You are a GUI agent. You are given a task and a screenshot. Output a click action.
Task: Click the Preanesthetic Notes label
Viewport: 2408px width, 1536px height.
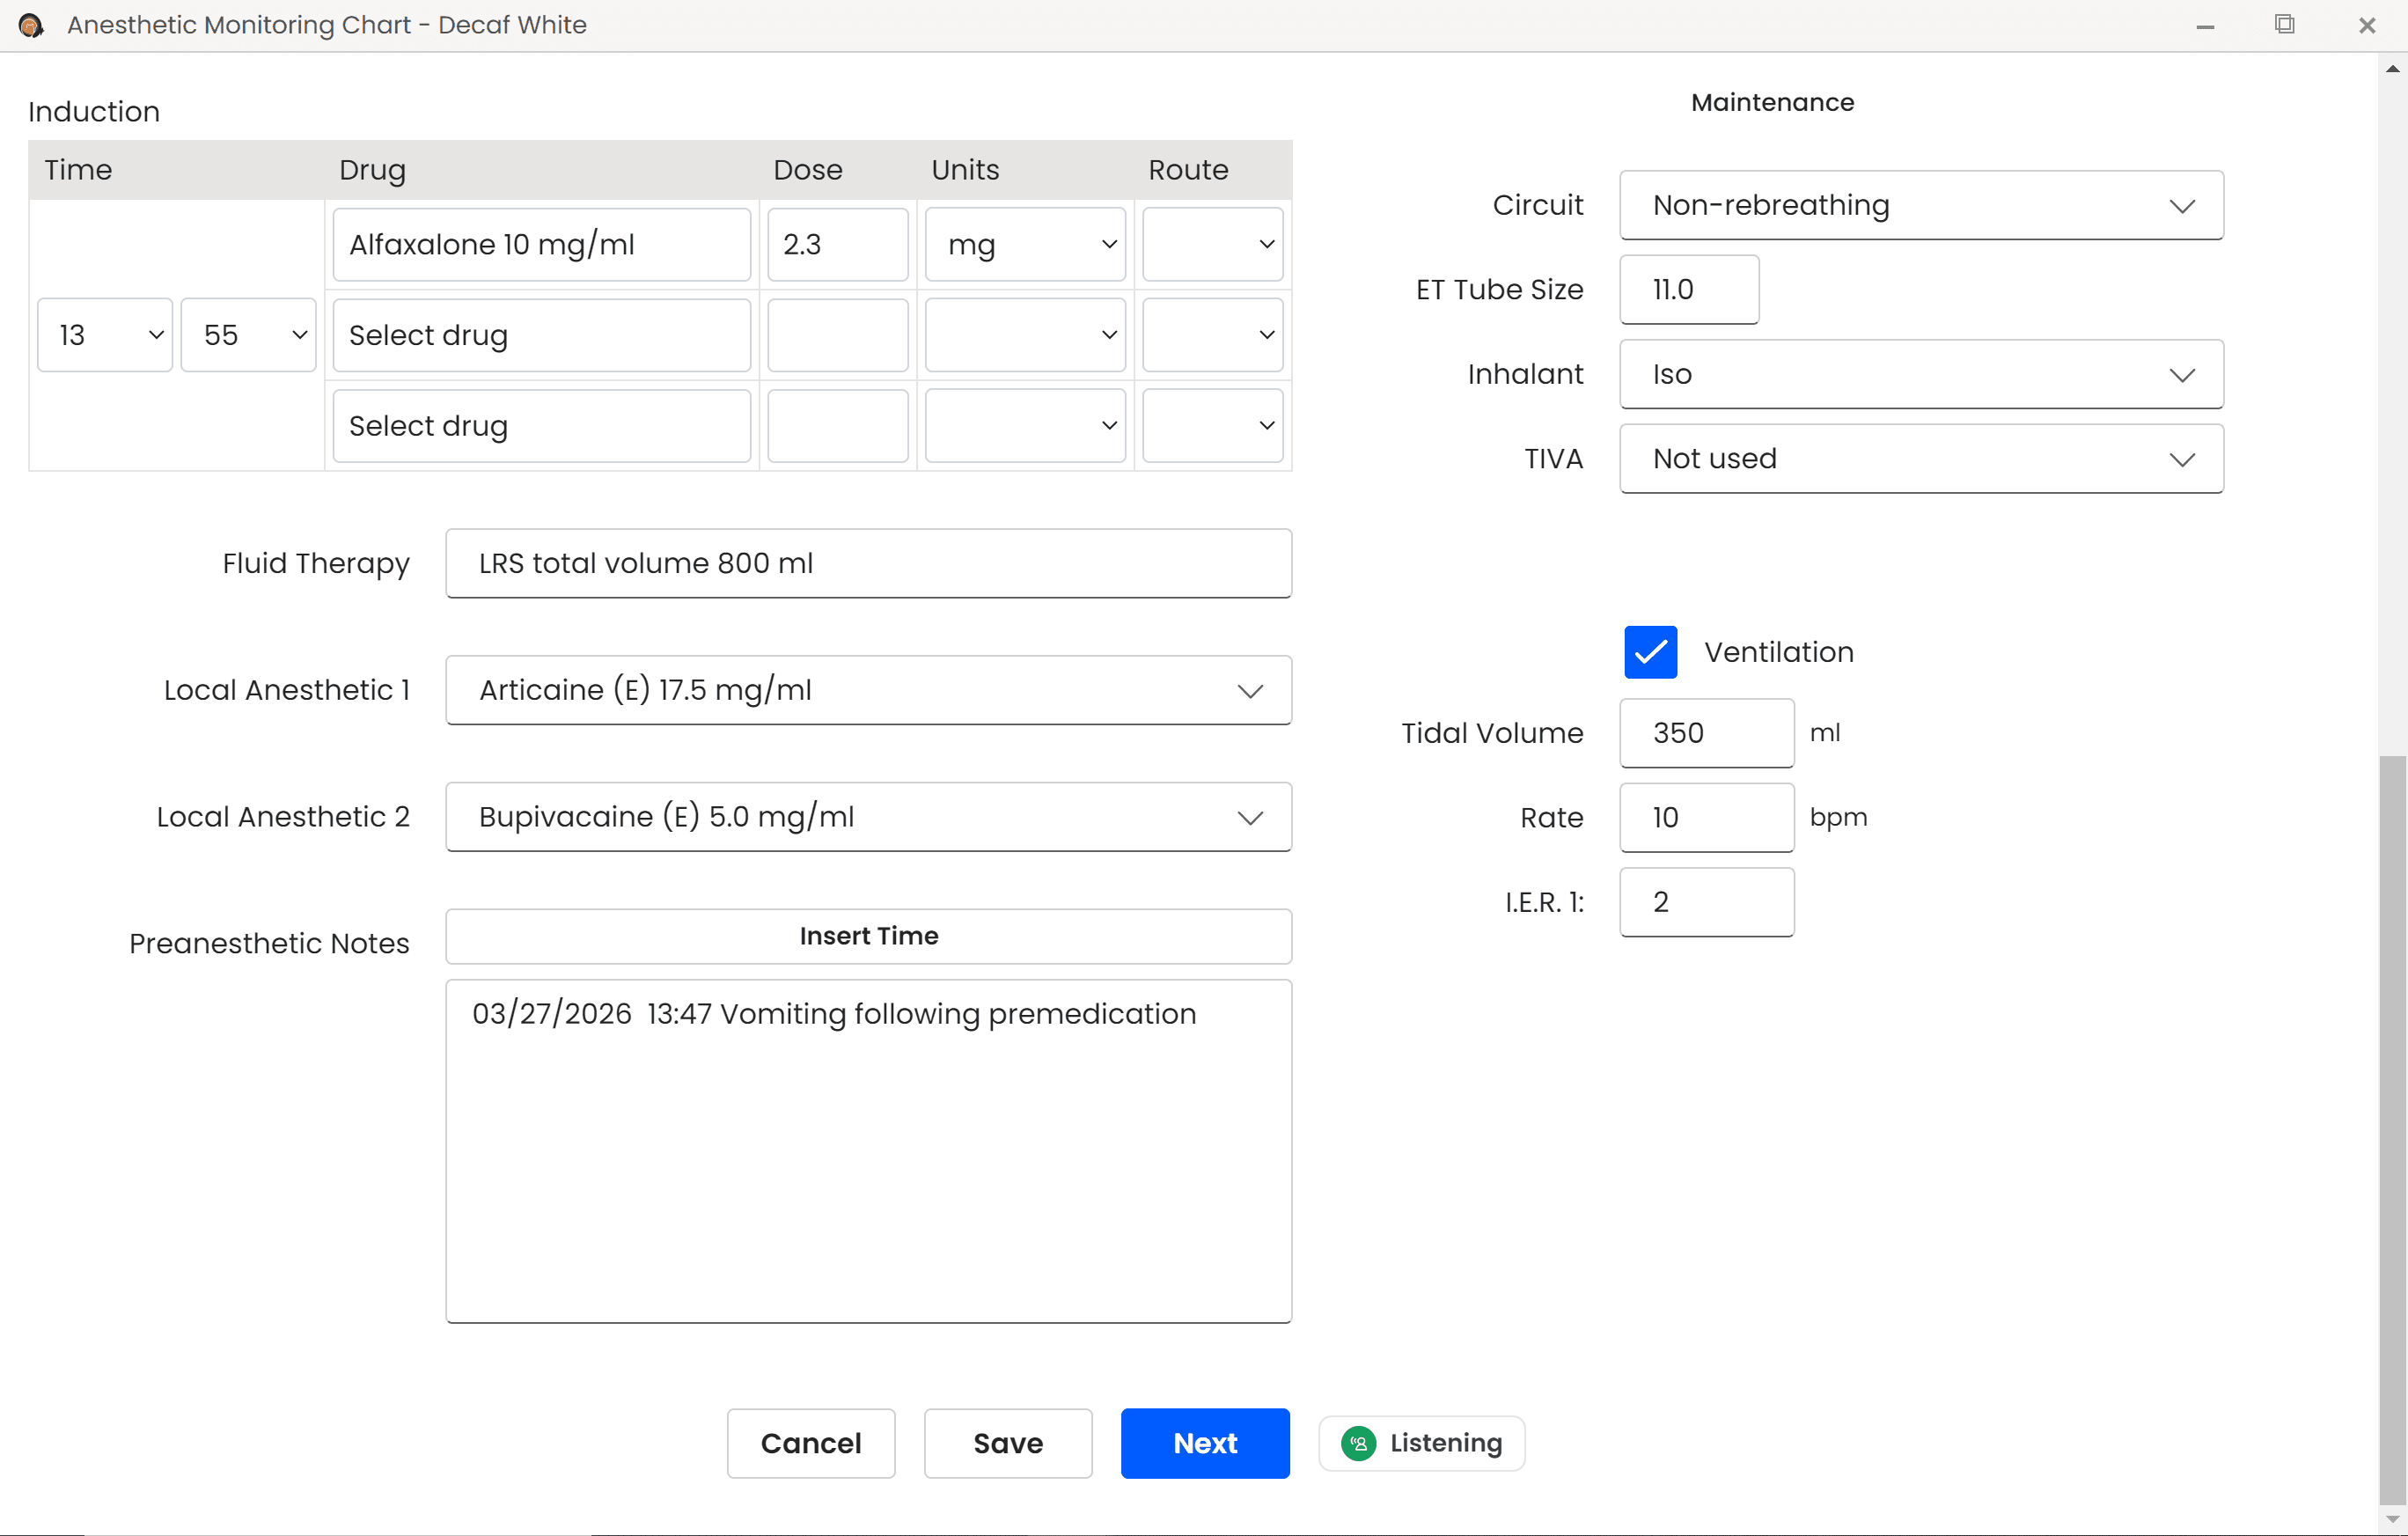click(x=269, y=943)
